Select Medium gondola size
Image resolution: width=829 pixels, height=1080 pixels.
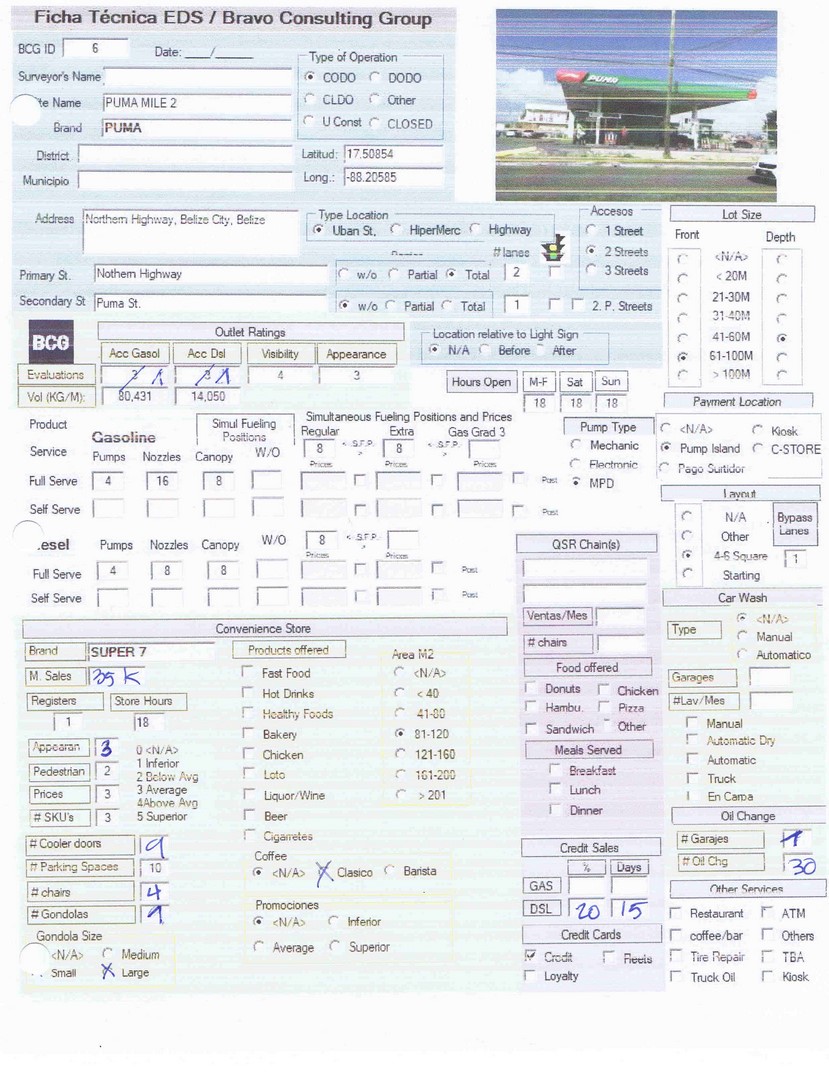107,953
